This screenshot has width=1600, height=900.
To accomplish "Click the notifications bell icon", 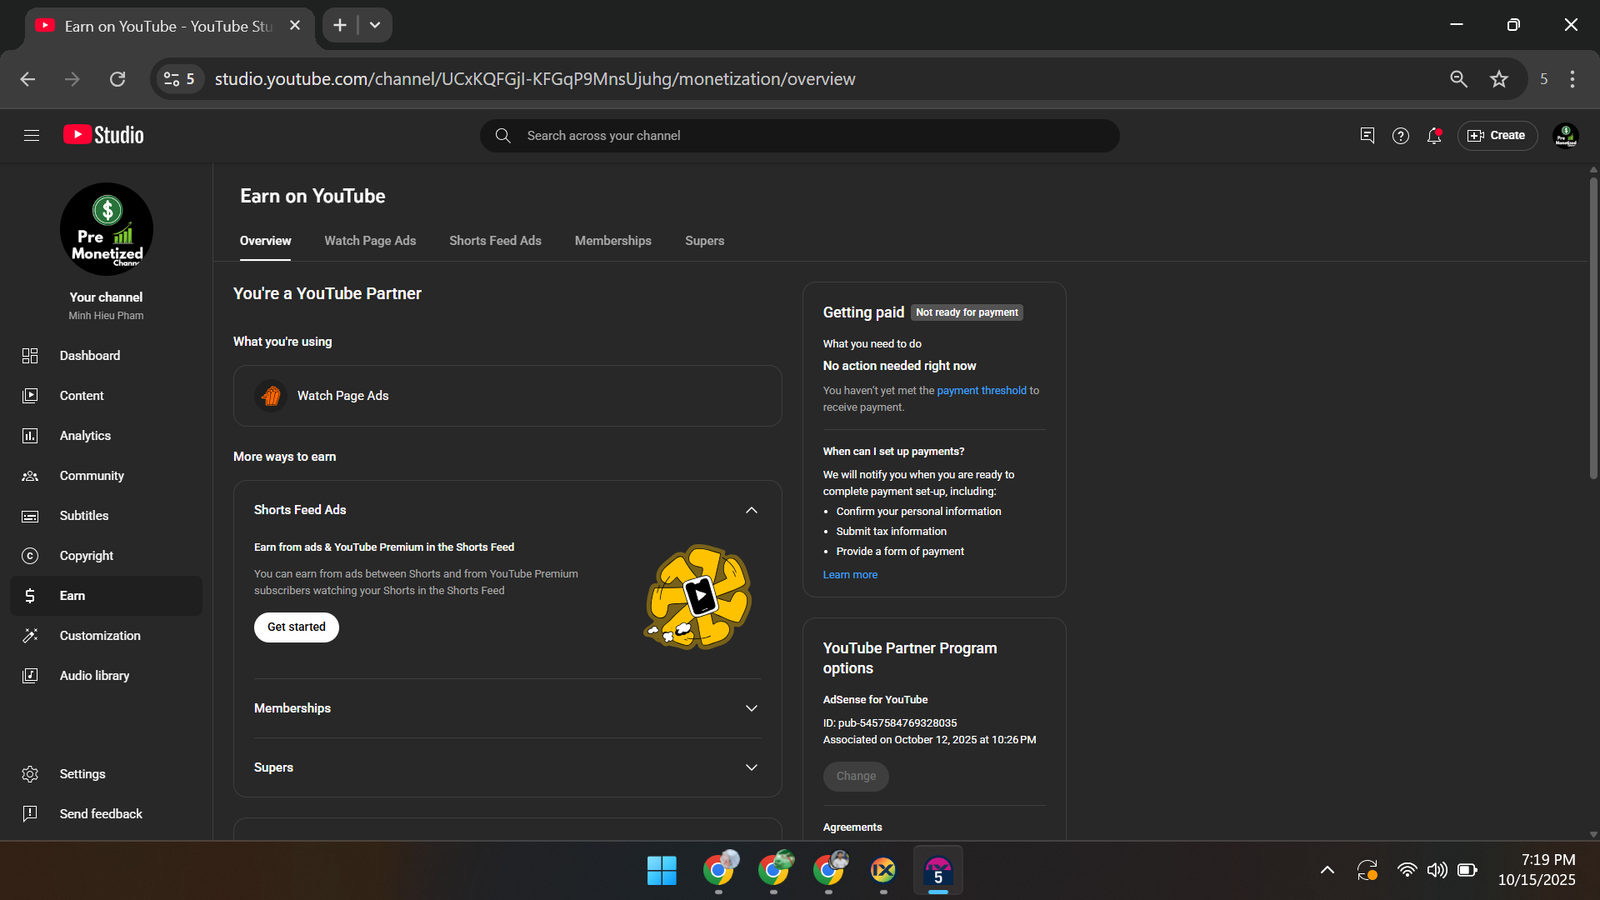I will [x=1434, y=136].
